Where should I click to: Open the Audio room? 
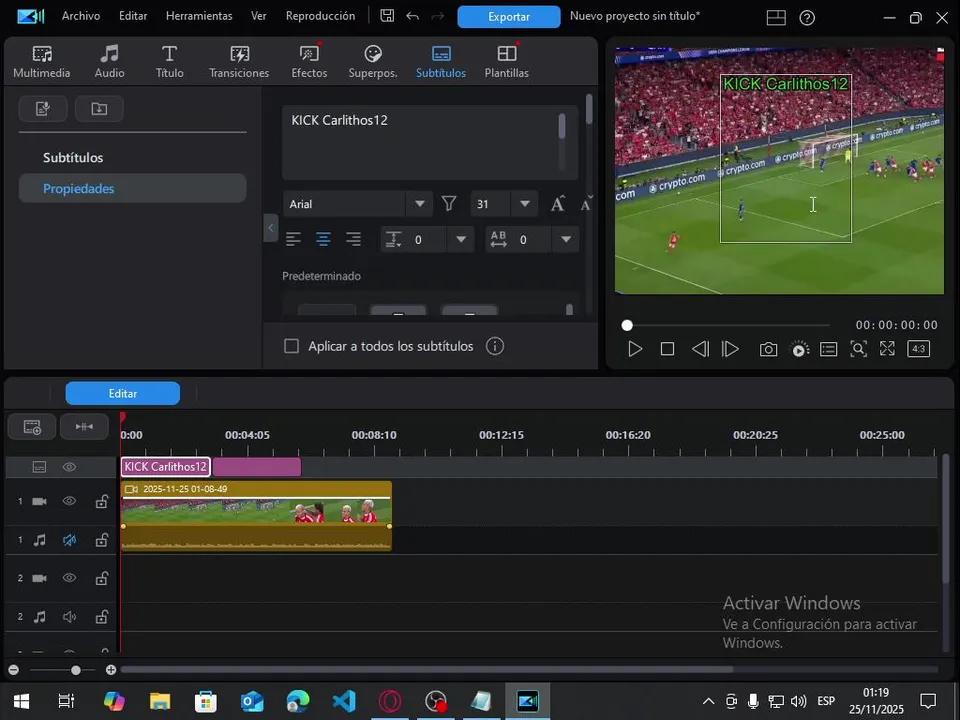pyautogui.click(x=110, y=62)
